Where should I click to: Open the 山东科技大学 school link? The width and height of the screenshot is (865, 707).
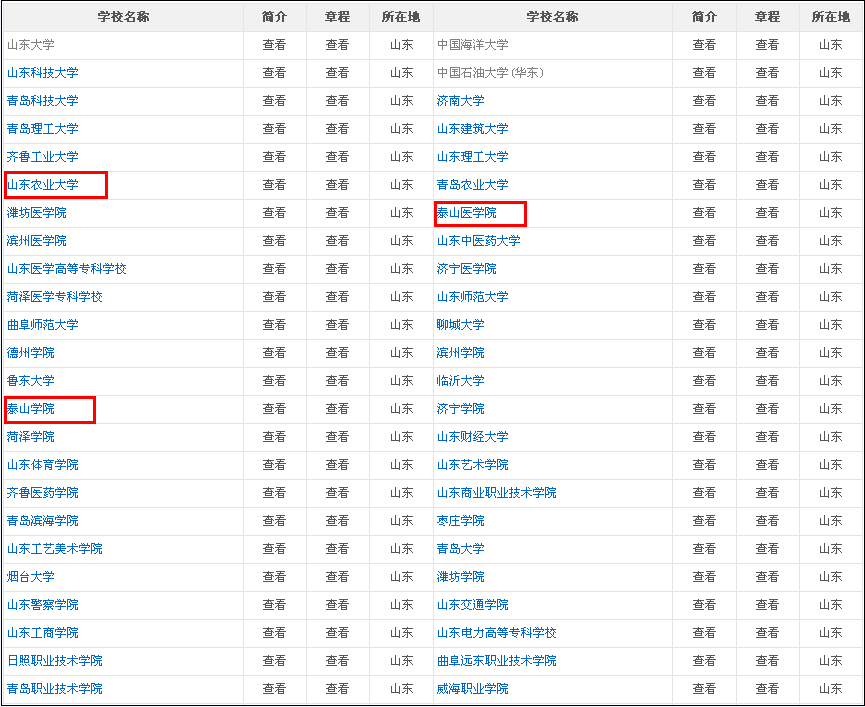[42, 73]
